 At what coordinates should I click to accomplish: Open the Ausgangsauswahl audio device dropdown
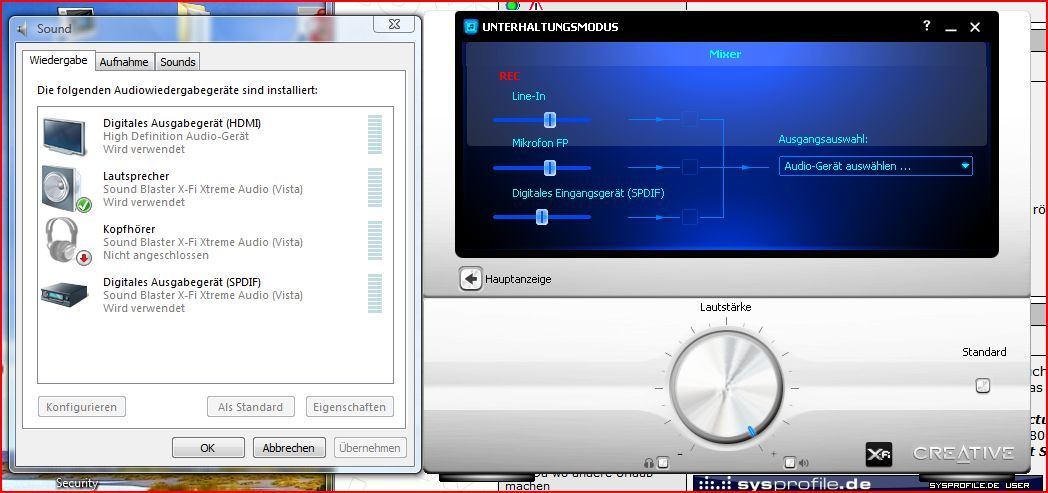876,166
